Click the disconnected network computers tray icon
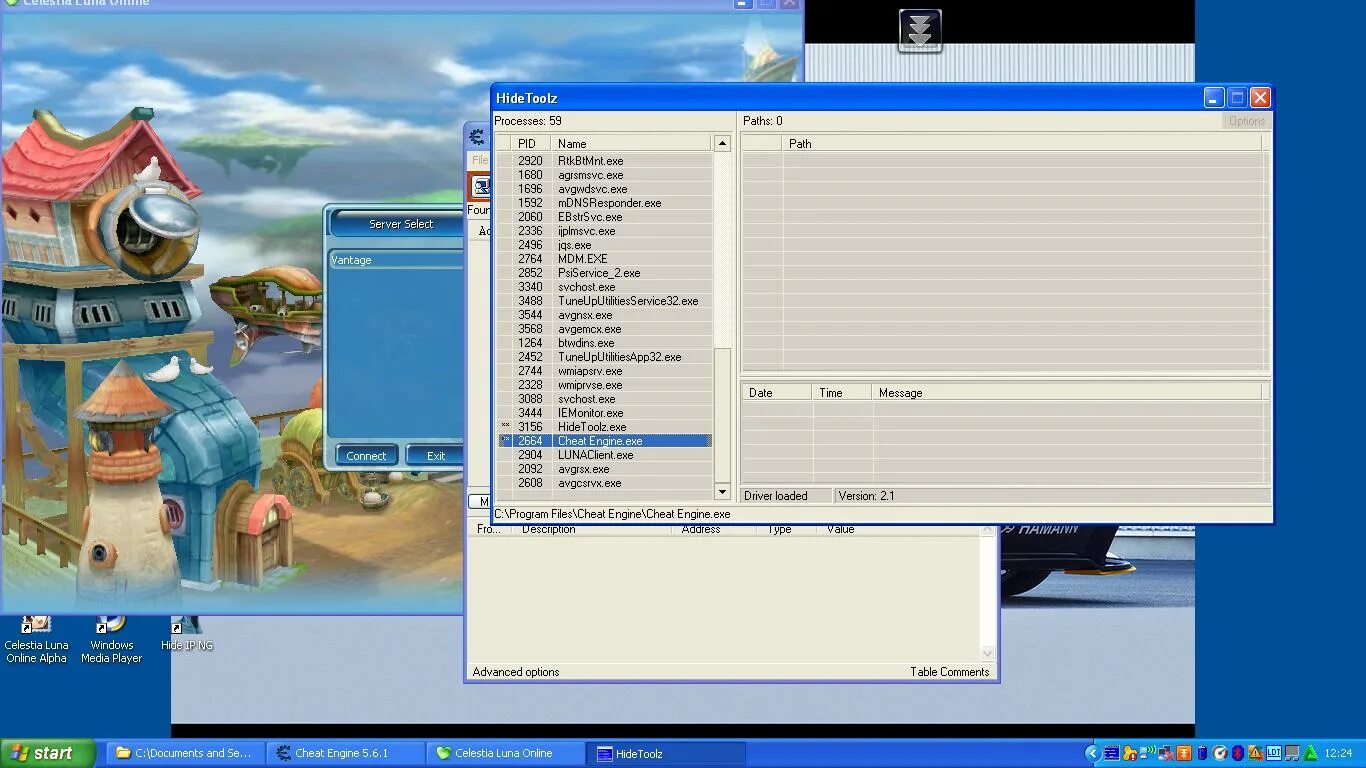 coord(1166,753)
